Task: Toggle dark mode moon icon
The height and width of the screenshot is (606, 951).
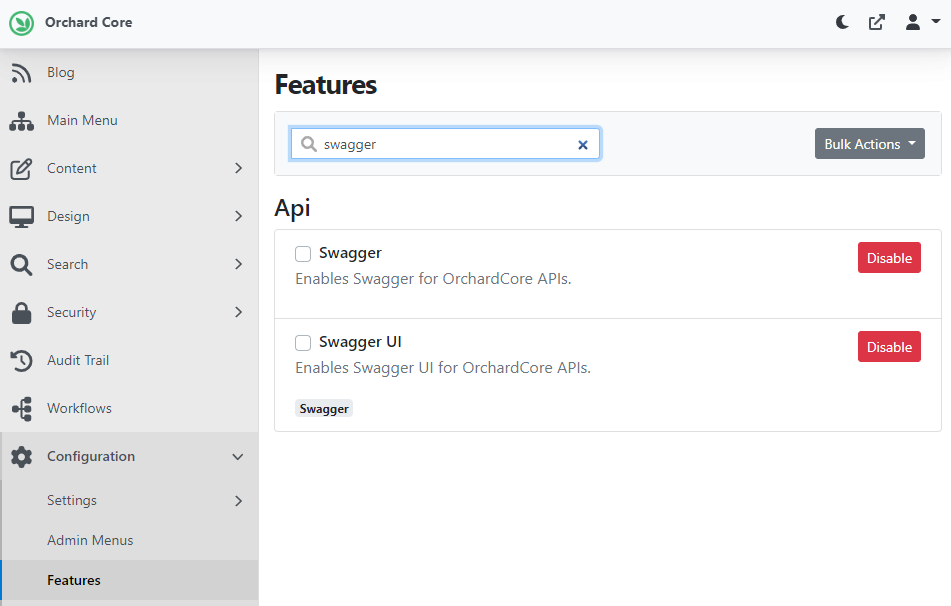Action: [x=842, y=22]
